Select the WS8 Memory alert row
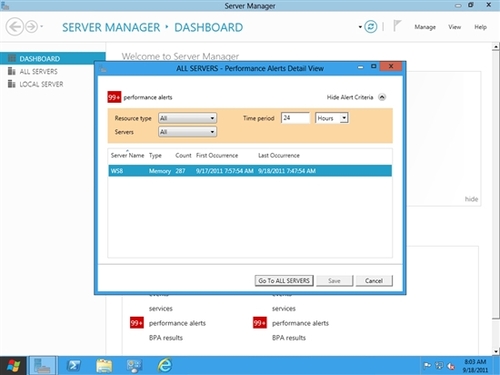Image resolution: width=500 pixels, height=375 pixels. (250, 171)
